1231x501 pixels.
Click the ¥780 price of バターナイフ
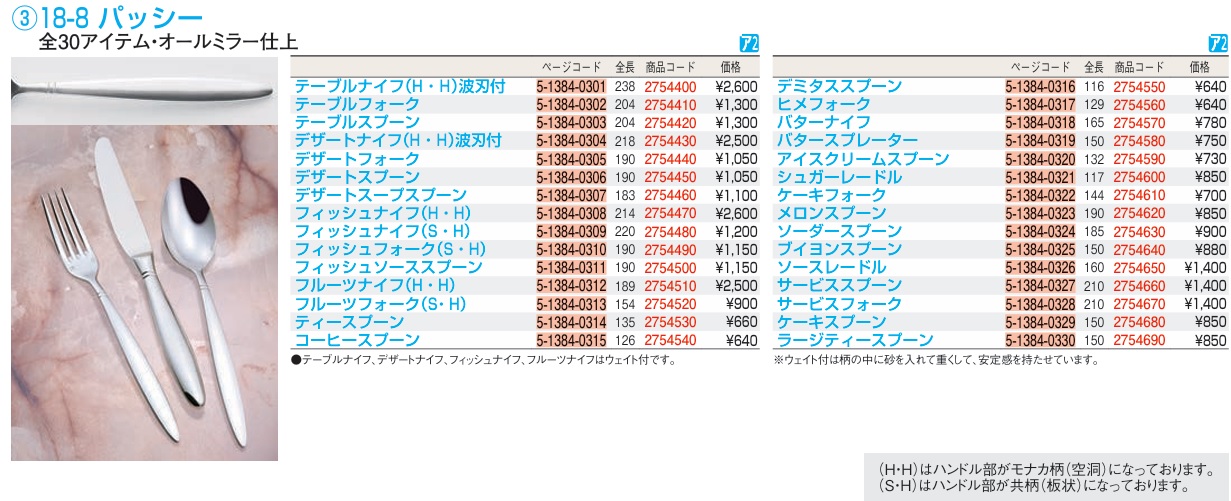(x=1210, y=123)
